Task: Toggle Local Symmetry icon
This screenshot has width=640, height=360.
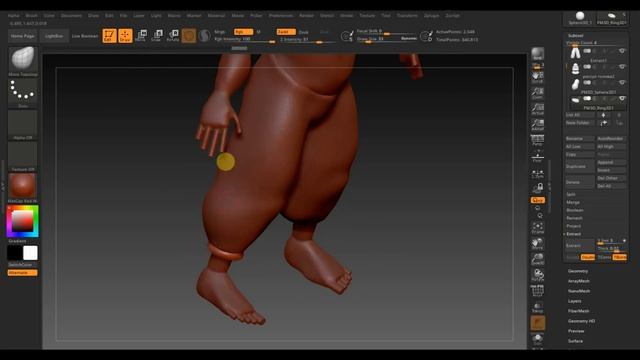Action: (538, 174)
